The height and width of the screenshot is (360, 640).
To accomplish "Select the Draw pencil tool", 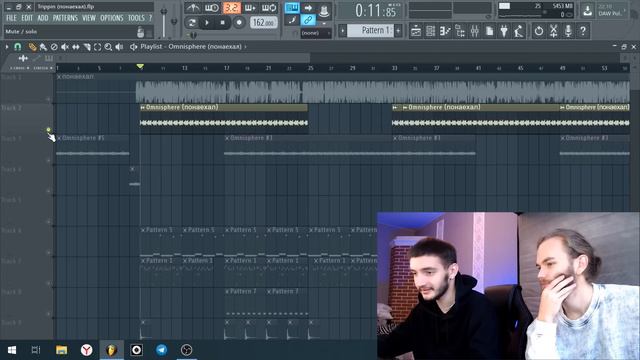I will pyautogui.click(x=33, y=47).
